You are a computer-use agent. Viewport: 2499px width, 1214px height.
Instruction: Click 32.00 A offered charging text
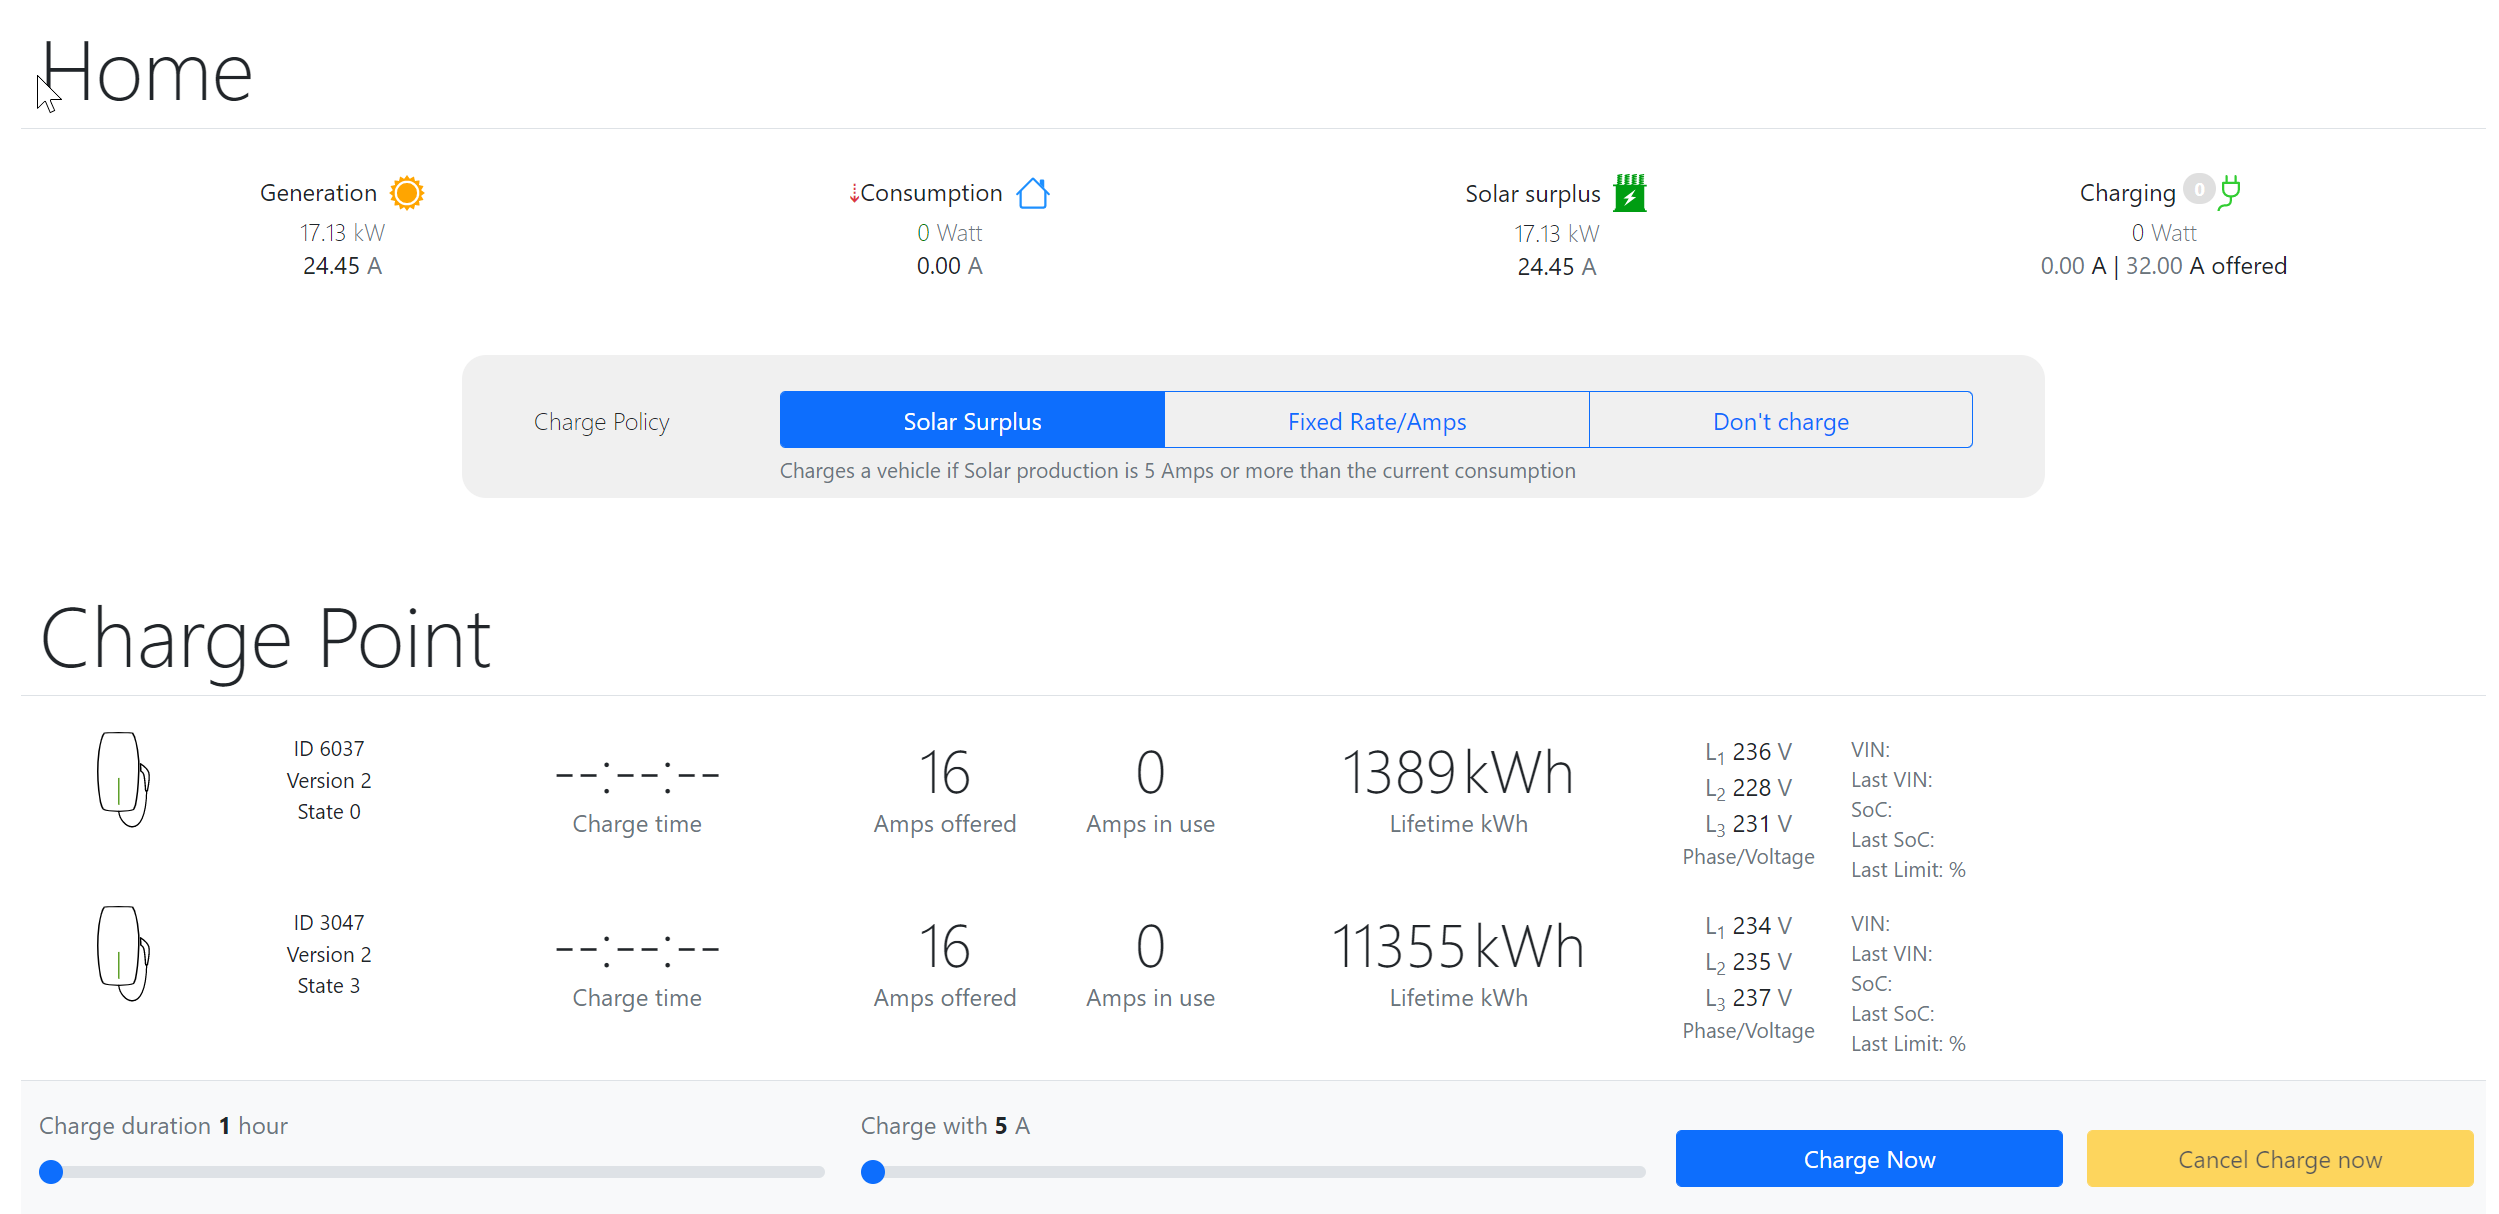(2205, 266)
